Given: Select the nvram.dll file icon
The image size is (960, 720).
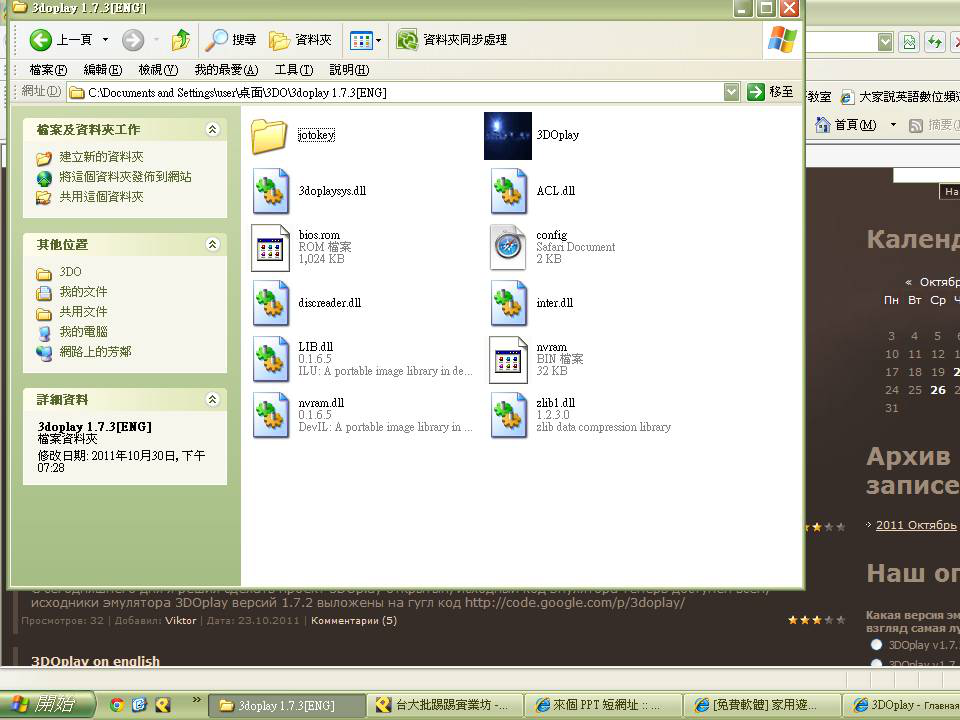Looking at the screenshot, I should pyautogui.click(x=271, y=415).
